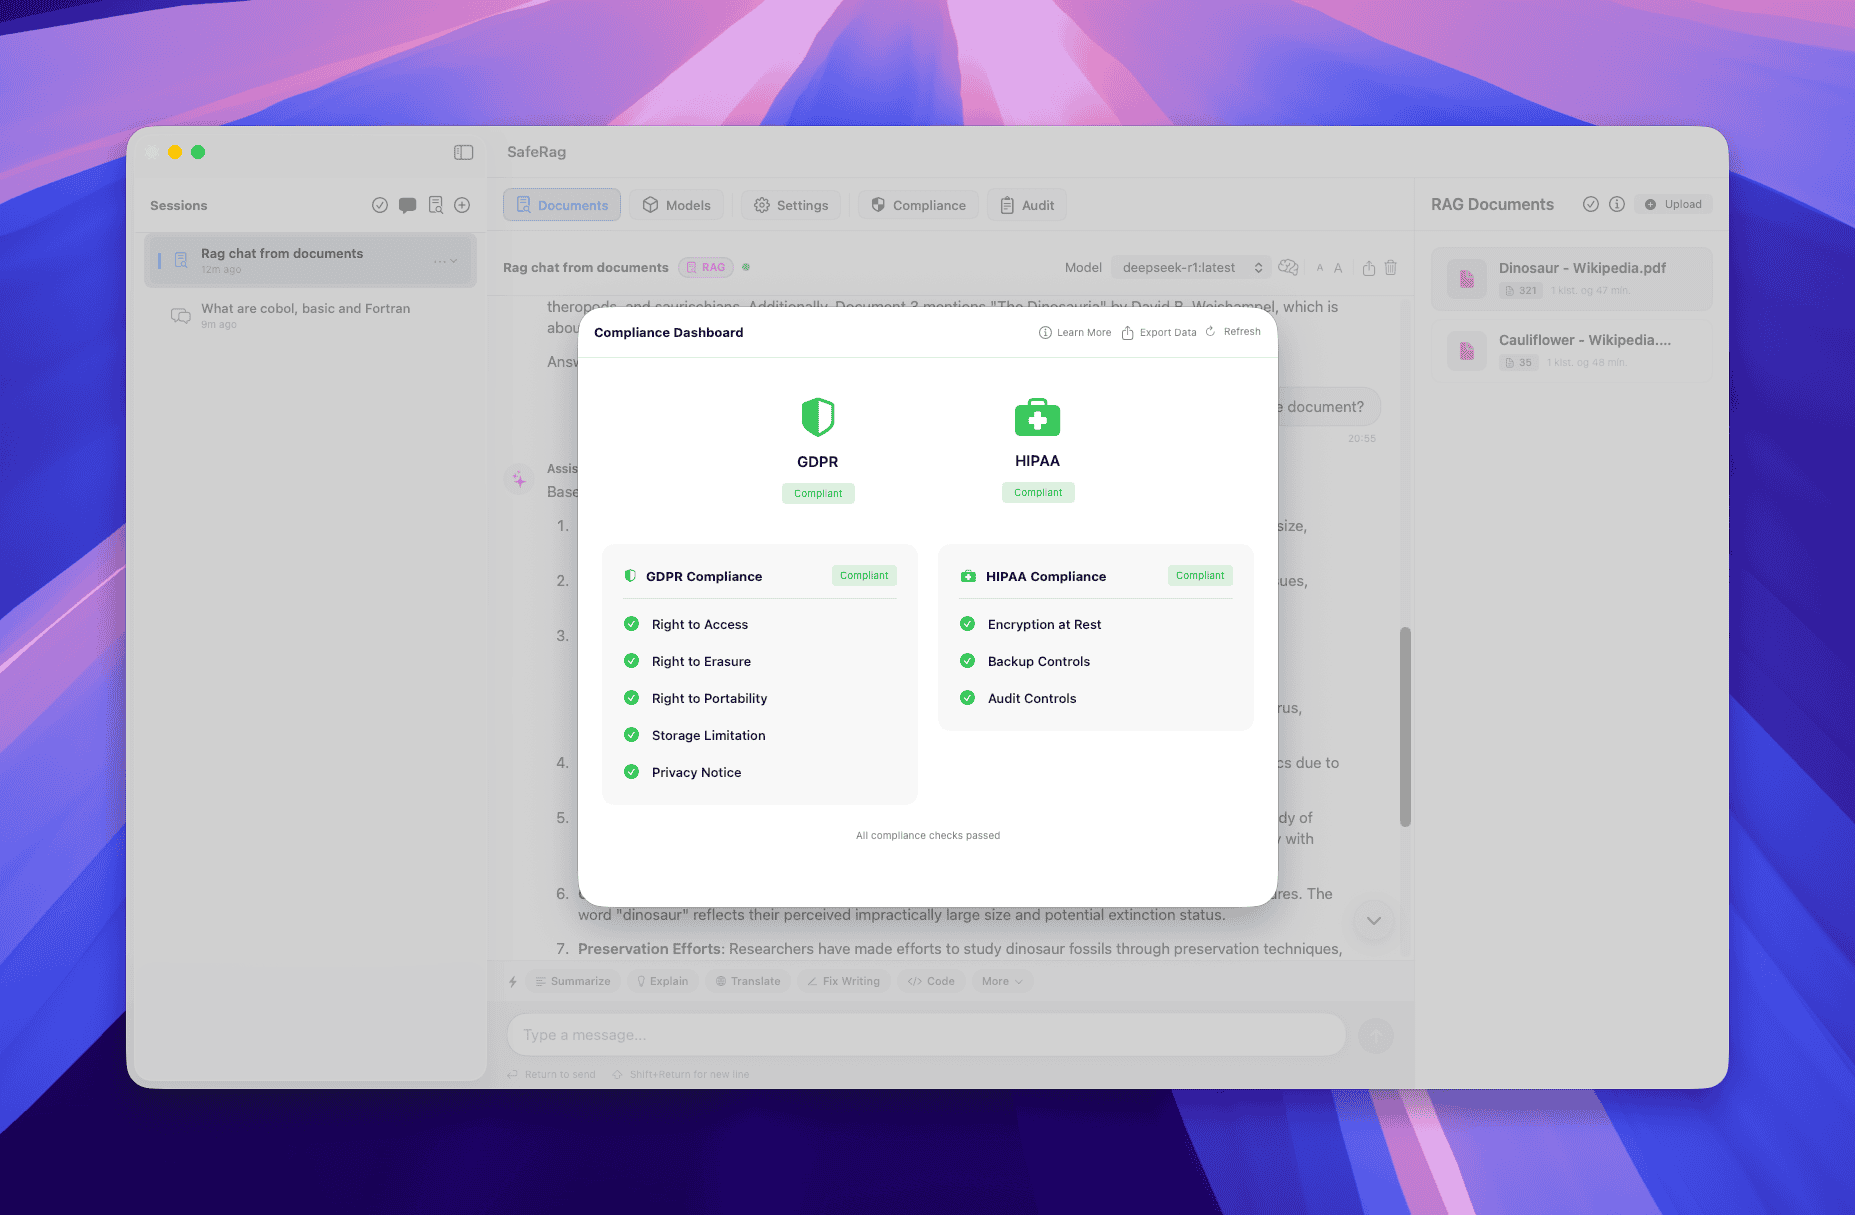Screen dimensions: 1855x1215
Task: Click the green status dot next to RAG
Action: click(x=746, y=267)
